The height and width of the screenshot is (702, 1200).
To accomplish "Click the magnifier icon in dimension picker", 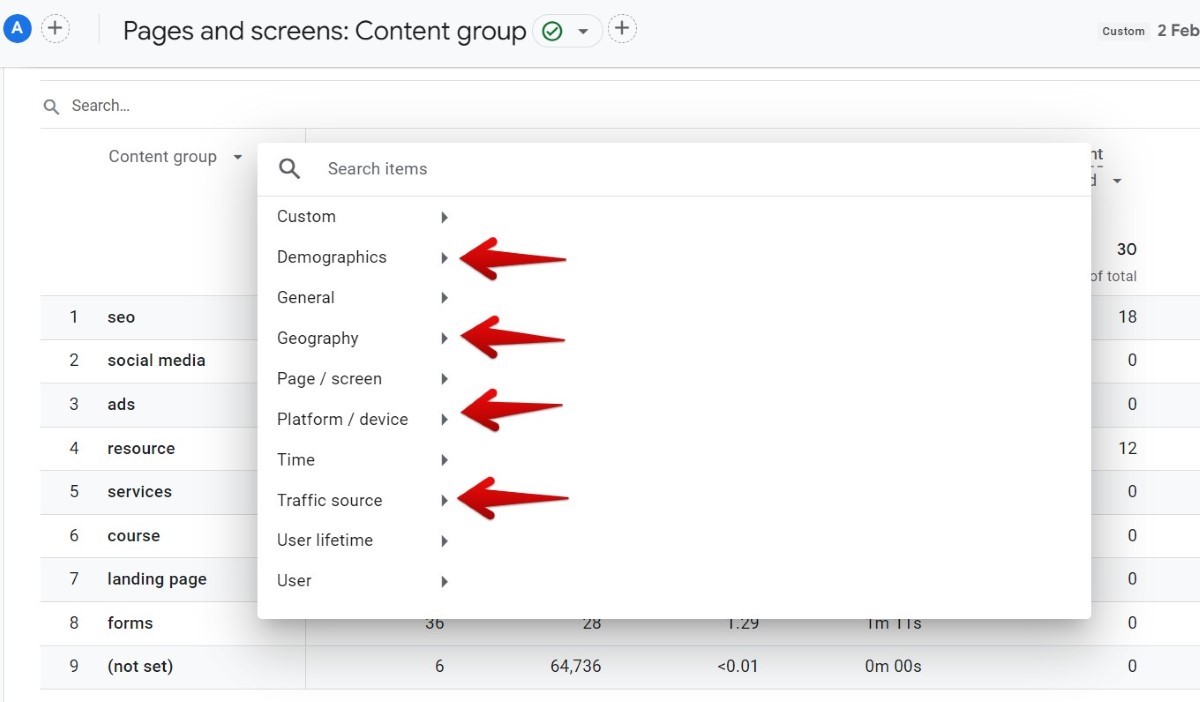I will pyautogui.click(x=290, y=169).
